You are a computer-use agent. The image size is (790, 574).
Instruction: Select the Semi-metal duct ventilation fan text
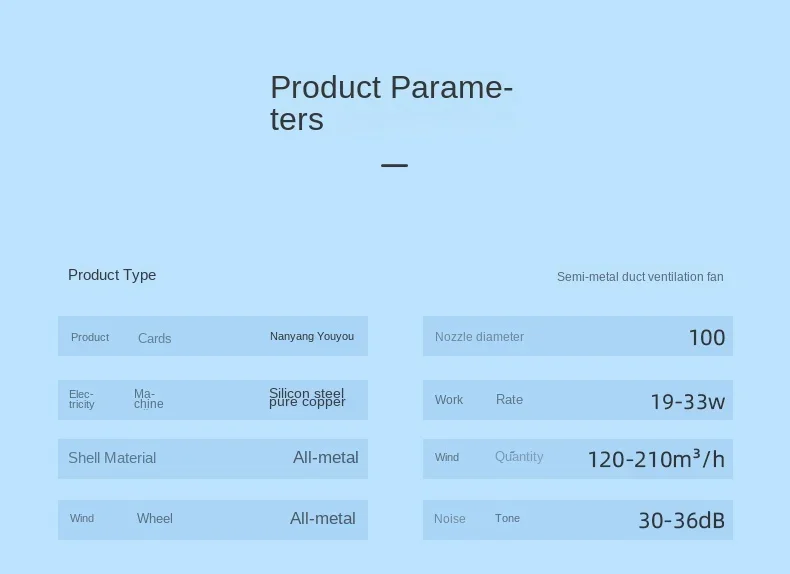(640, 277)
